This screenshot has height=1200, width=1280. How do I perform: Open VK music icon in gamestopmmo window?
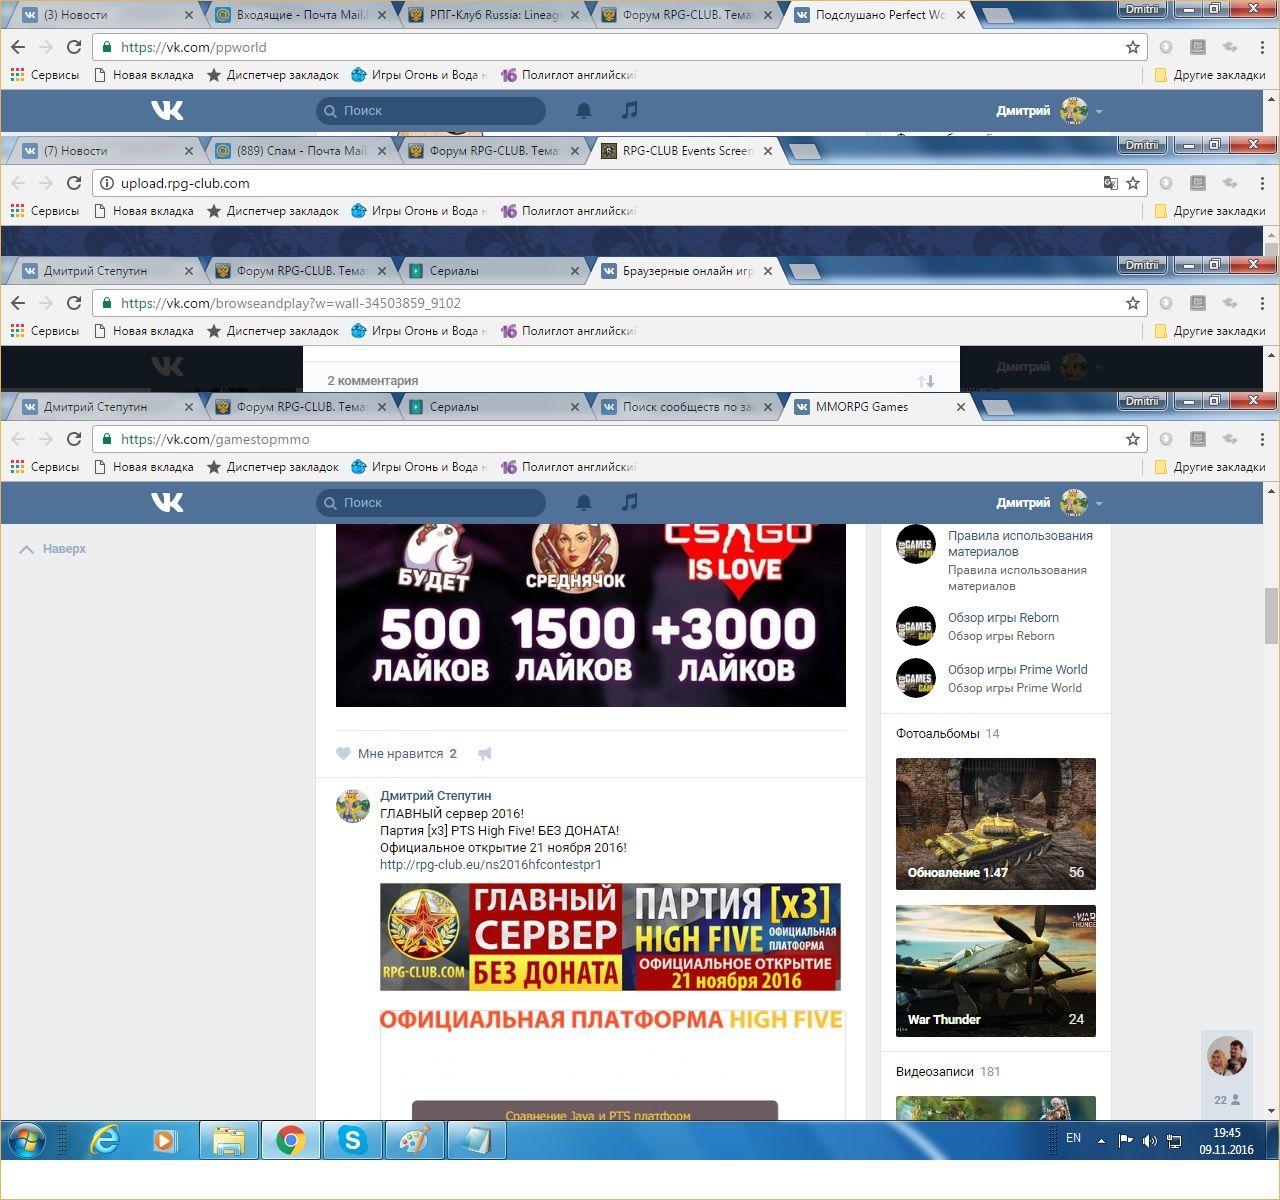tap(629, 503)
